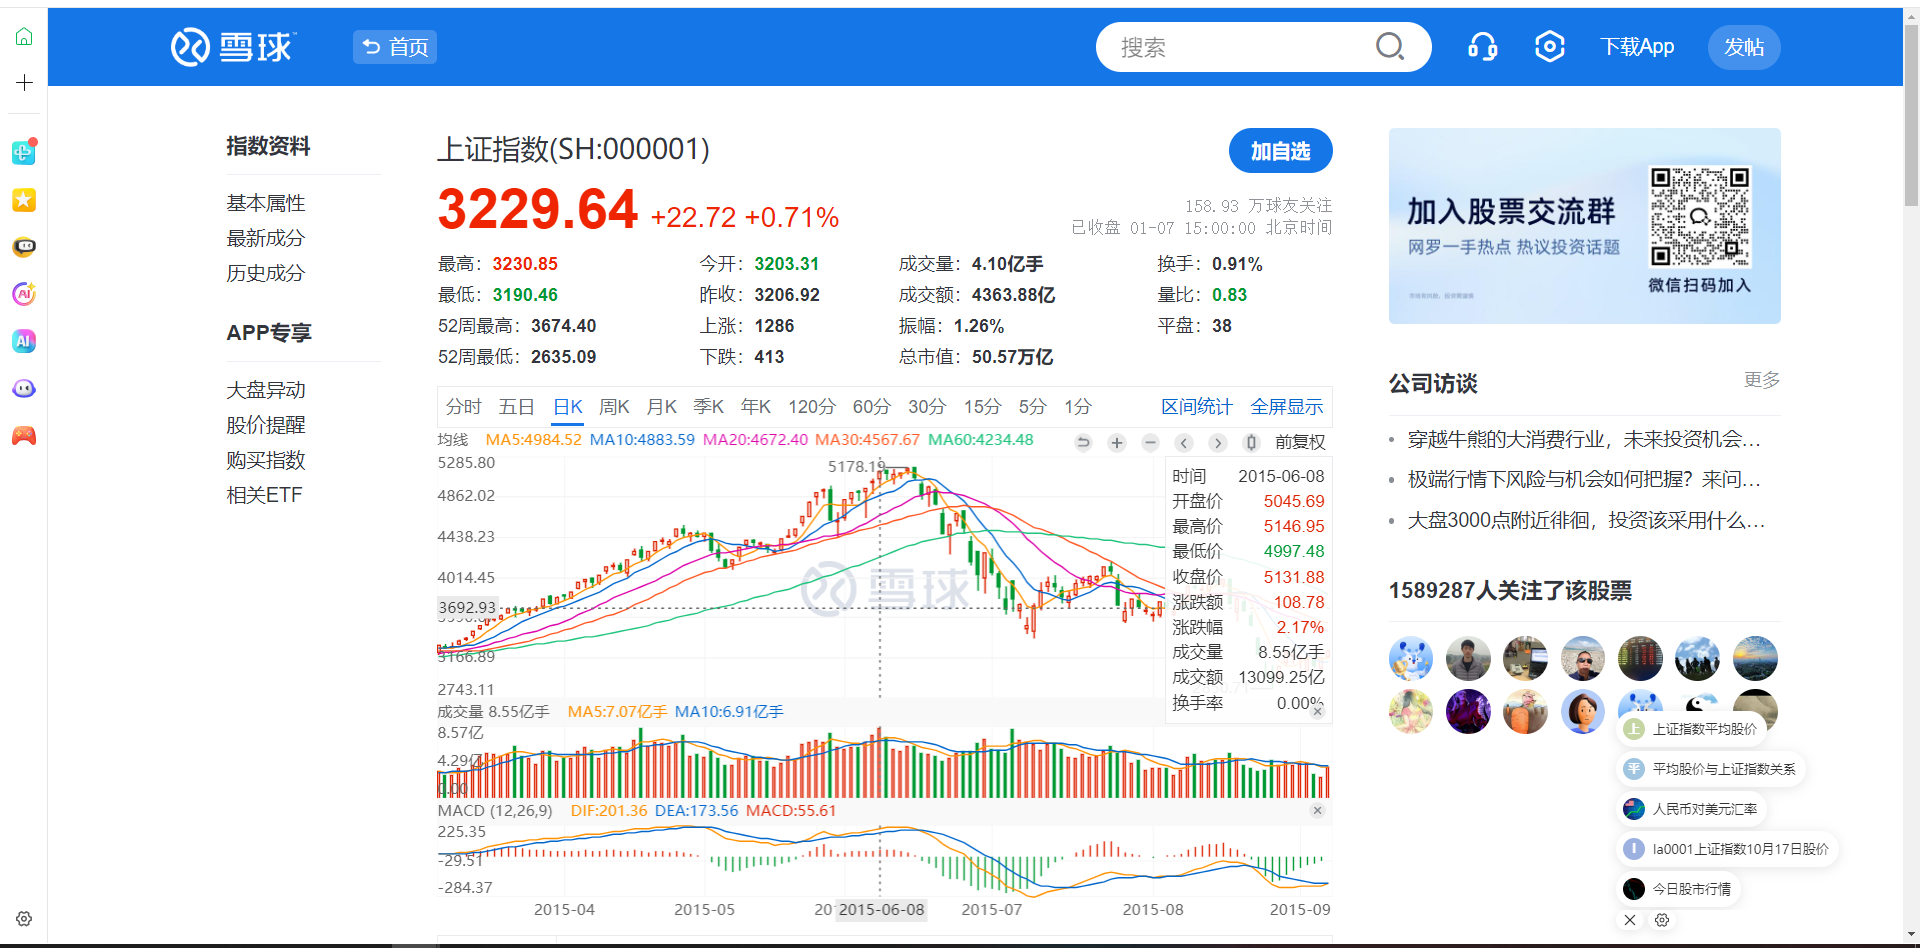The height and width of the screenshot is (948, 1920).
Task: Select the 1分 interval tab
Action: pyautogui.click(x=1078, y=407)
